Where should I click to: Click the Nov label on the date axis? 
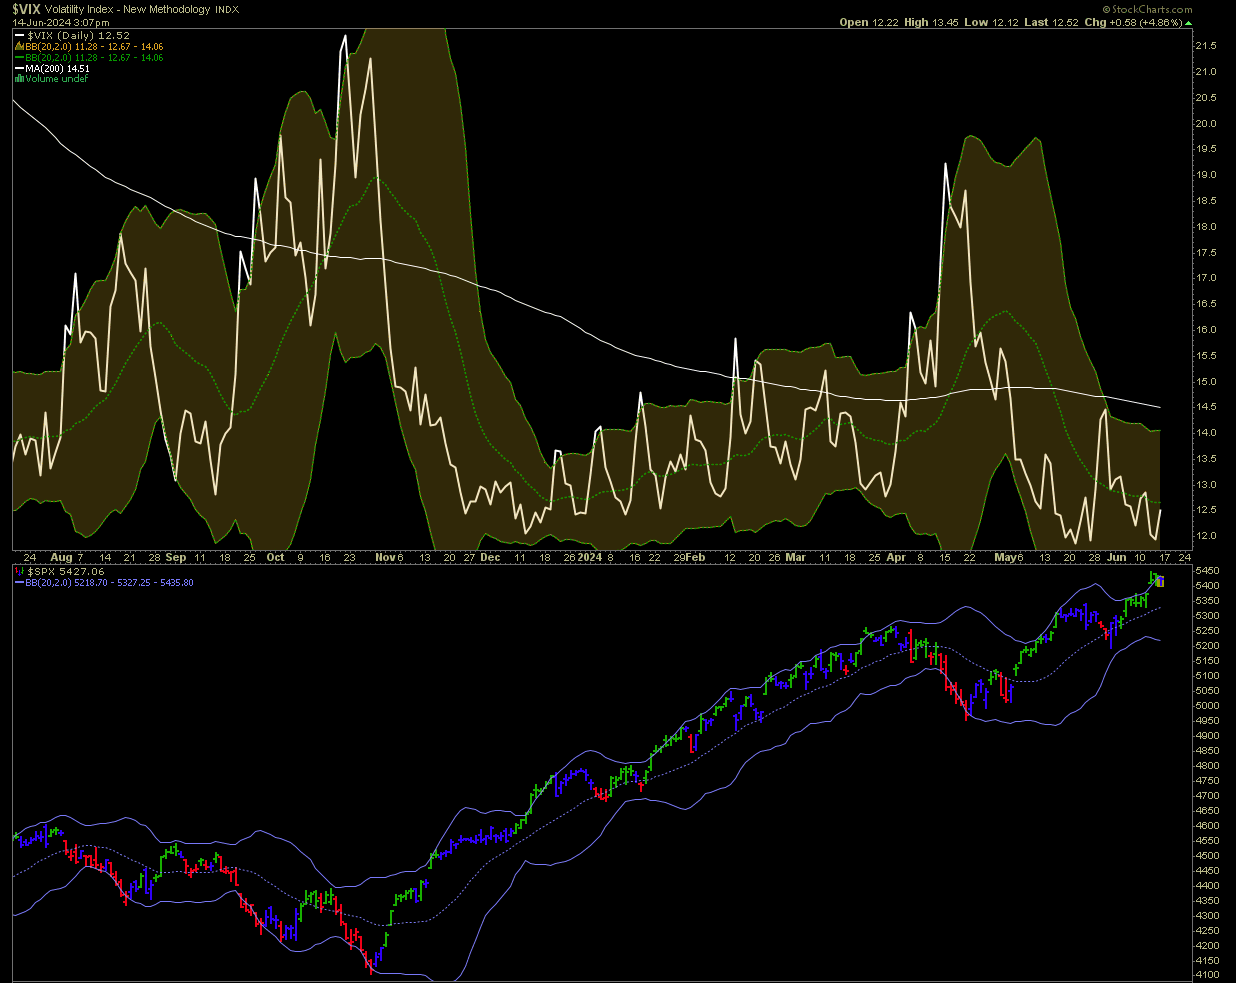pos(385,557)
